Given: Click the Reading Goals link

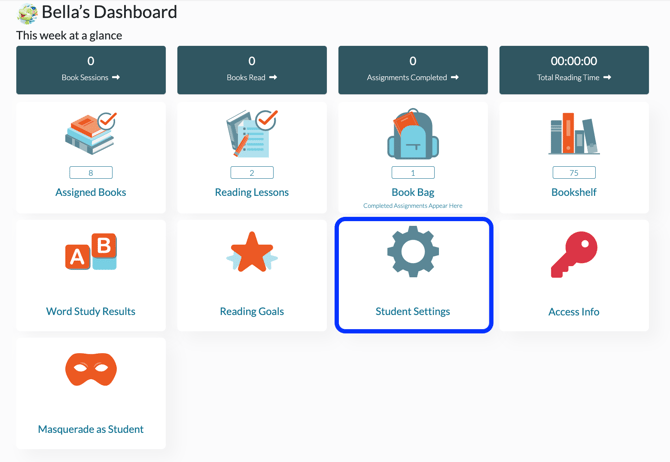Looking at the screenshot, I should point(252,311).
